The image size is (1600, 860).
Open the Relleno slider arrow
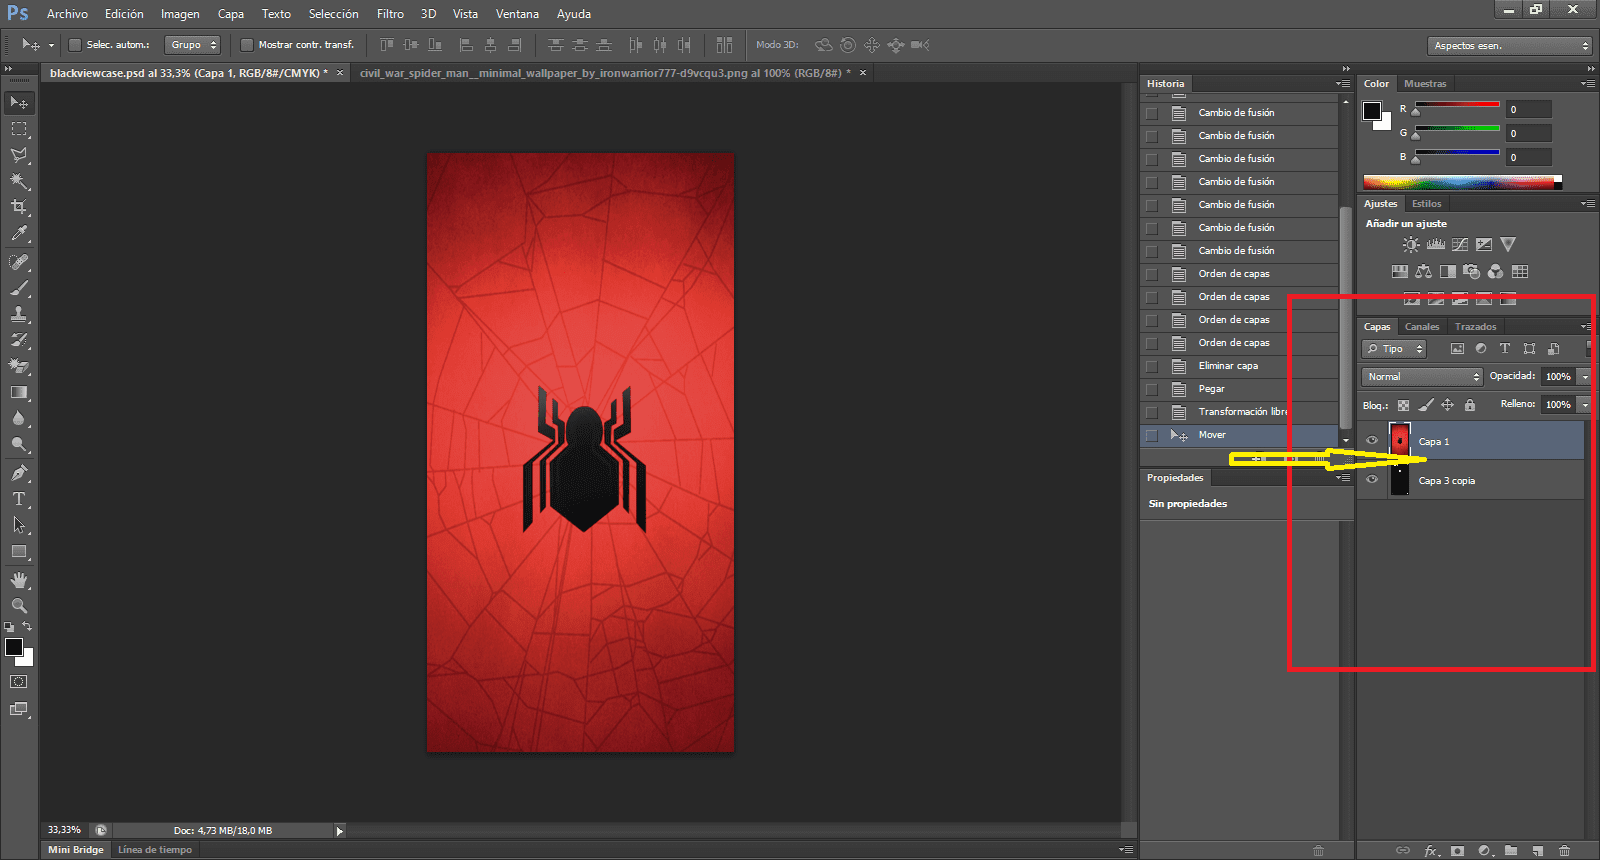click(x=1585, y=405)
